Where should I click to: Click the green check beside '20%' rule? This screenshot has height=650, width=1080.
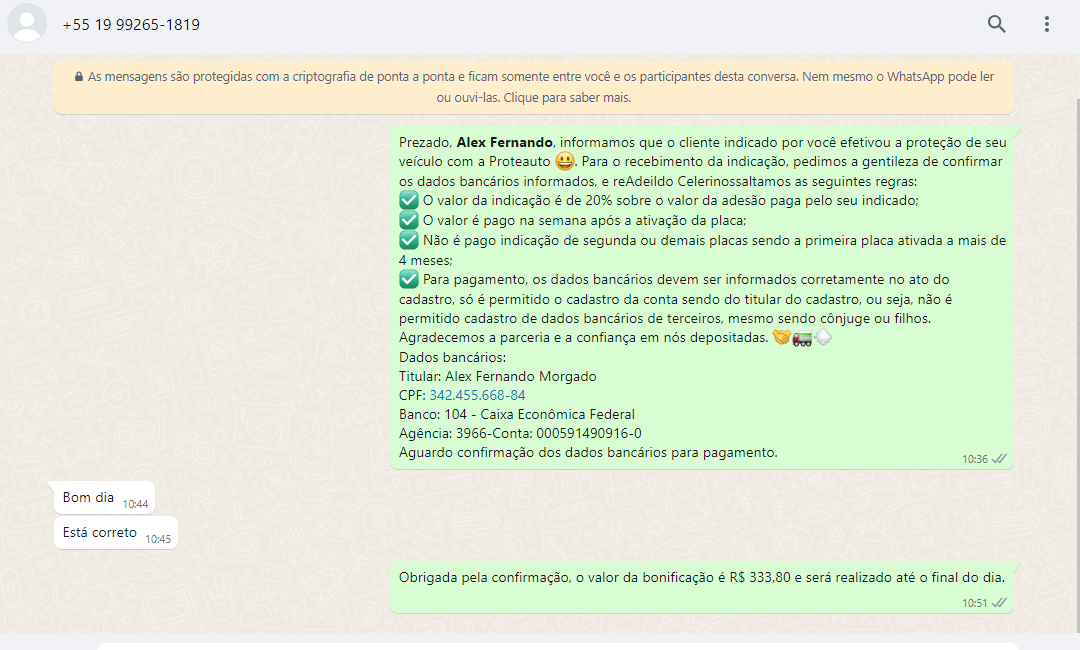408,200
